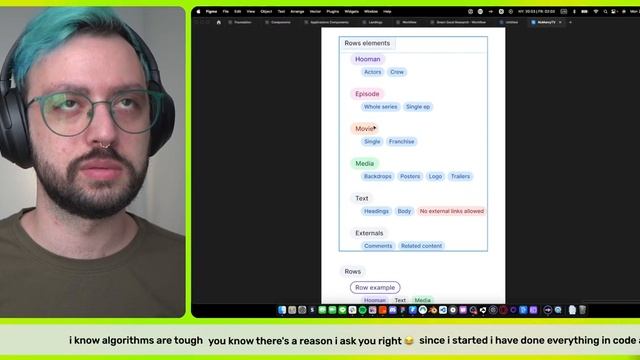Select the Single ep chip
The image size is (640, 360).
[x=418, y=107]
